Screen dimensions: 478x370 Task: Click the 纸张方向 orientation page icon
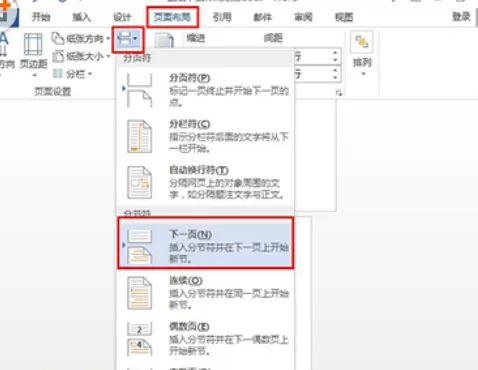[58, 38]
